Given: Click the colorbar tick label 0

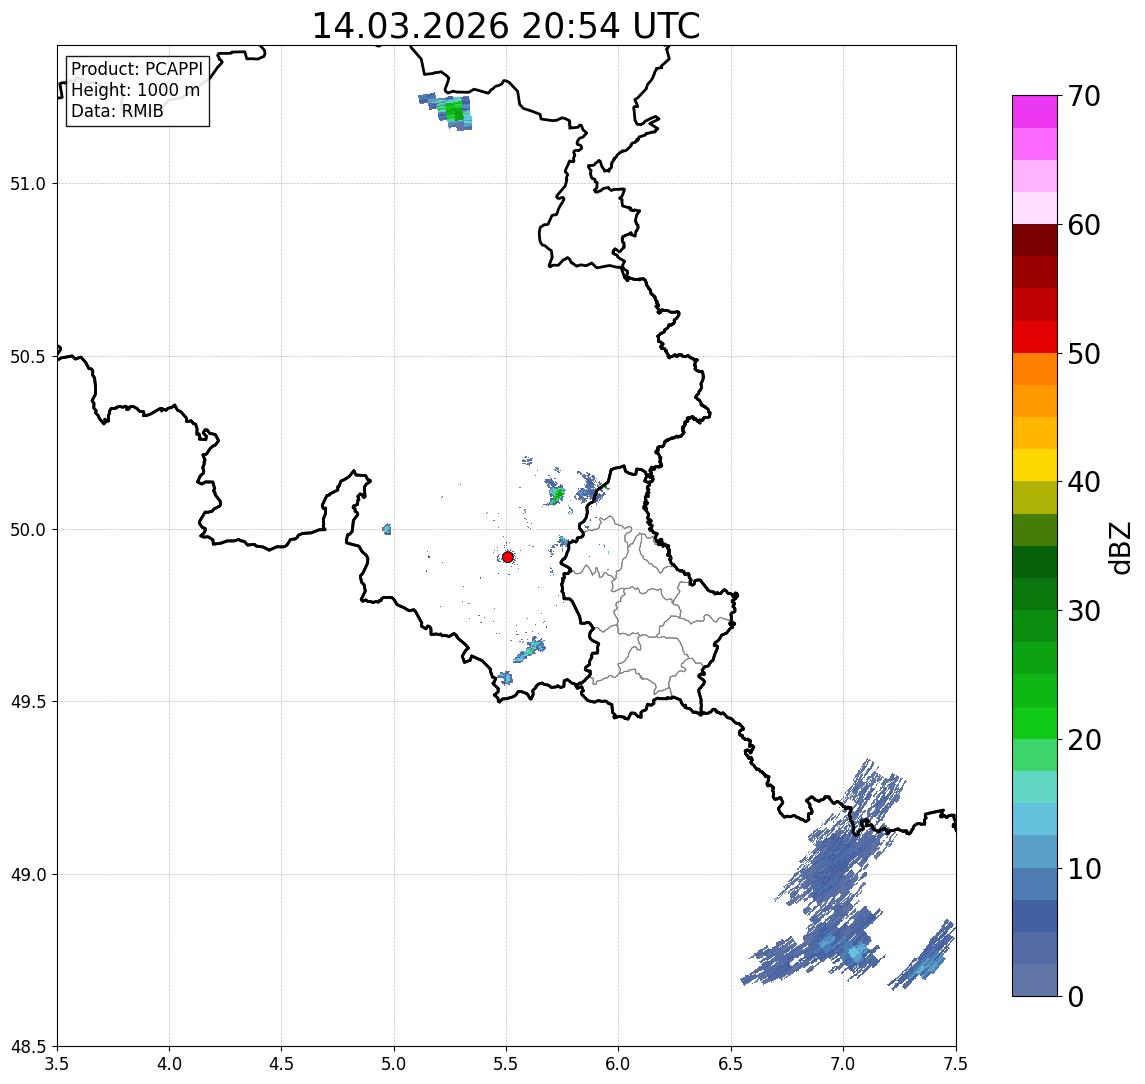Looking at the screenshot, I should point(1076,996).
